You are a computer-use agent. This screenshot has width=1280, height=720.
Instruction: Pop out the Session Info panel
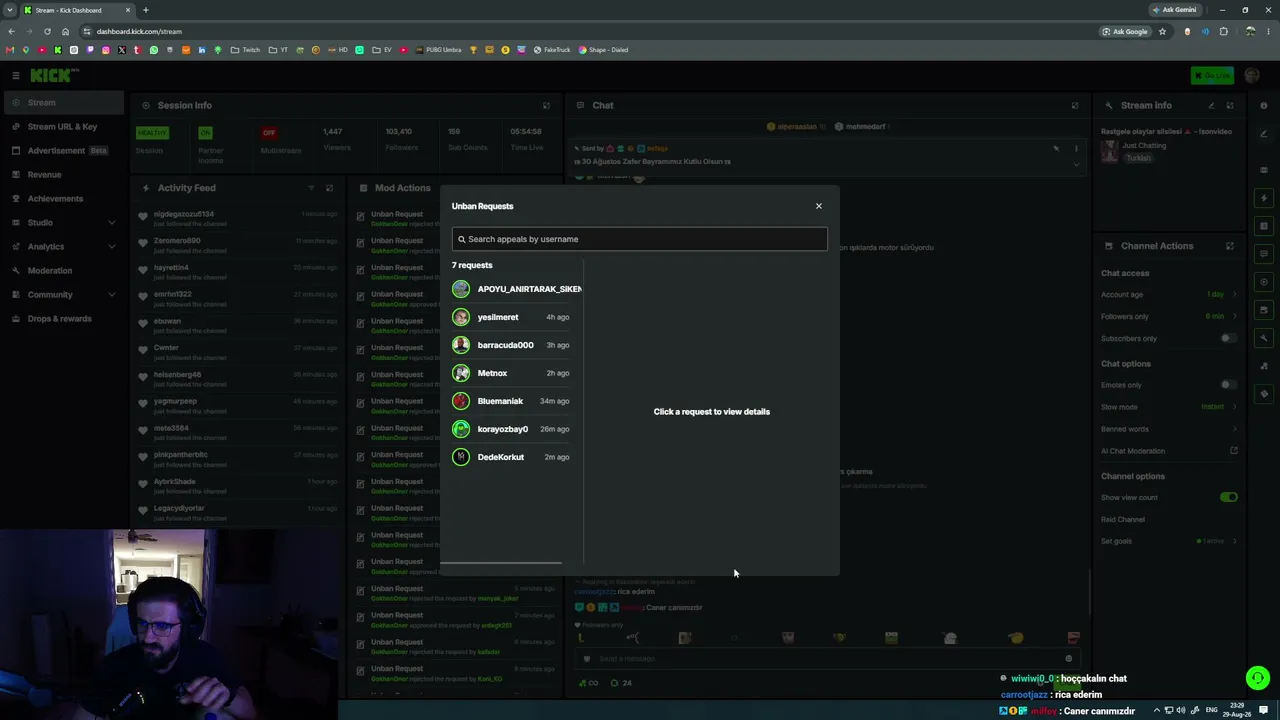[546, 105]
